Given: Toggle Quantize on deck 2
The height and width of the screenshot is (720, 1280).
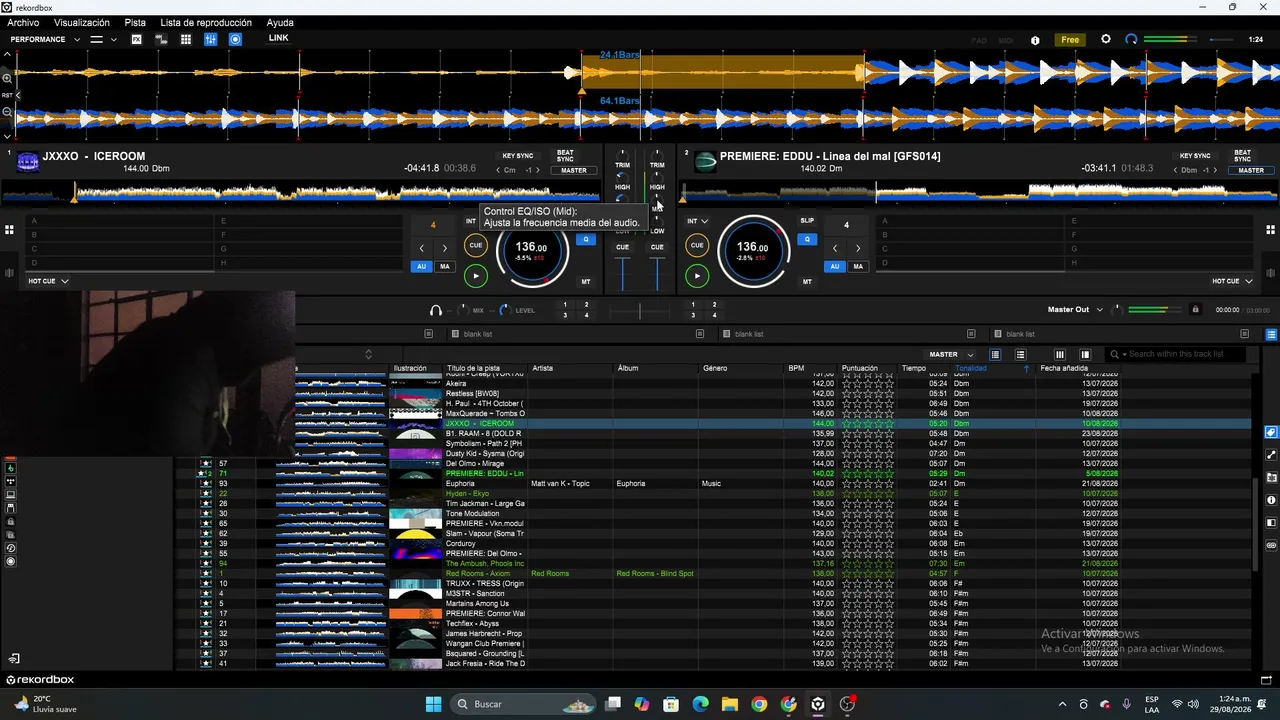Looking at the screenshot, I should pyautogui.click(x=807, y=239).
